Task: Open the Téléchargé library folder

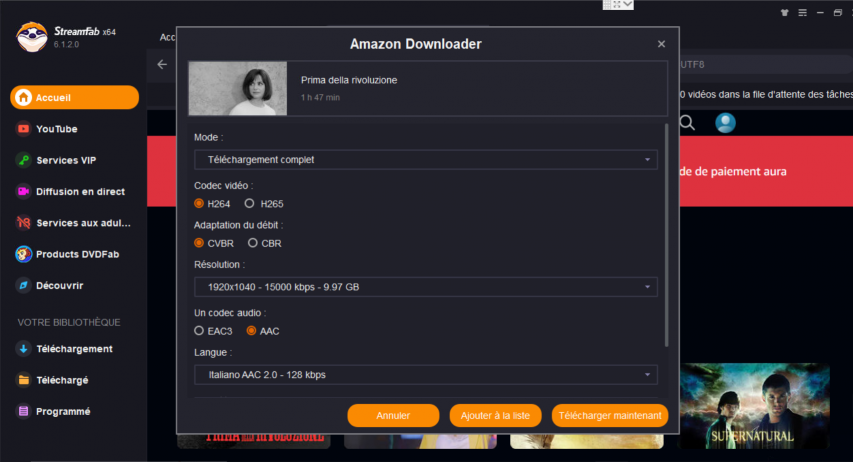Action: click(x=62, y=380)
